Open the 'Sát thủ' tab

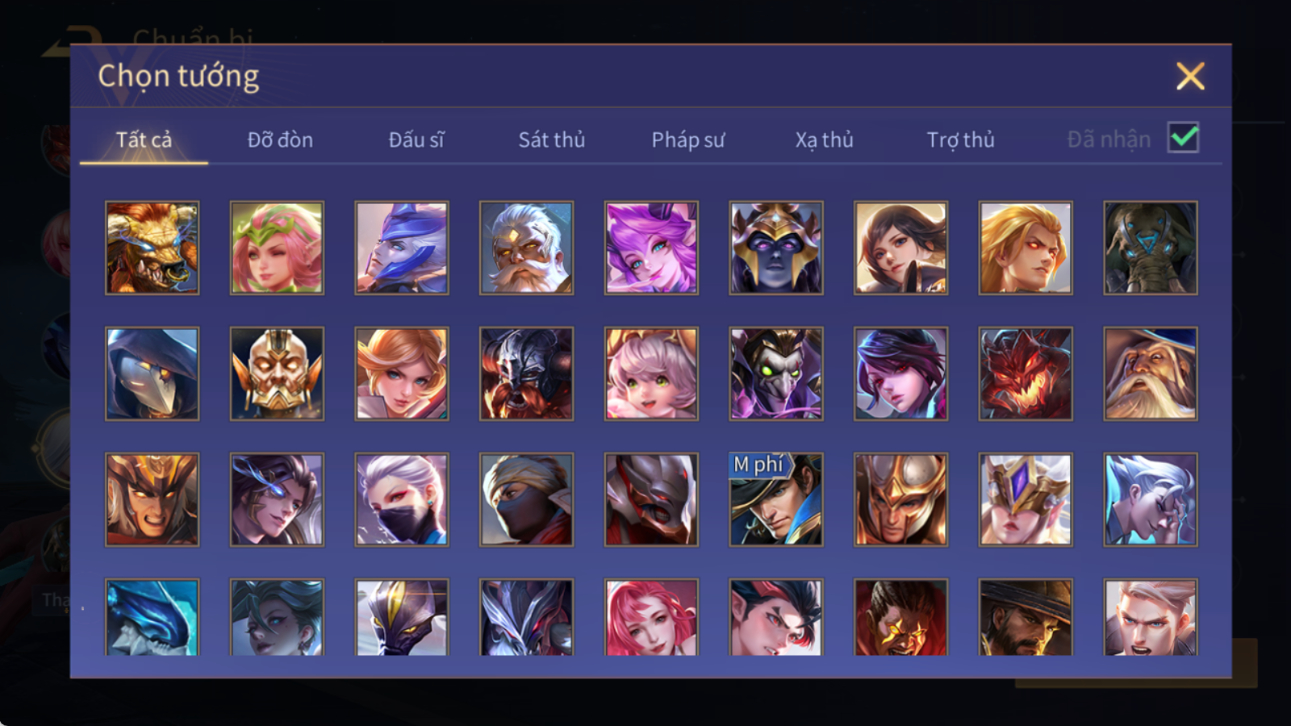click(551, 140)
